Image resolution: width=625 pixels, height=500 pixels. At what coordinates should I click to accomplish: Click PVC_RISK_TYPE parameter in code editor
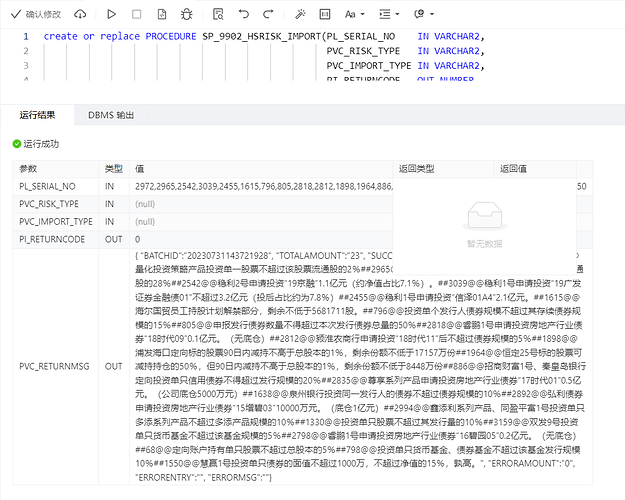click(363, 51)
